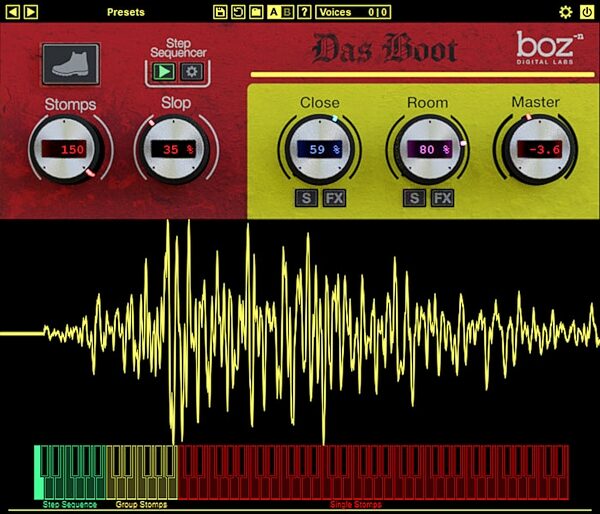Click the boz Digital Labs logo
Image resolution: width=600 pixels, height=514 pixels.
(549, 47)
